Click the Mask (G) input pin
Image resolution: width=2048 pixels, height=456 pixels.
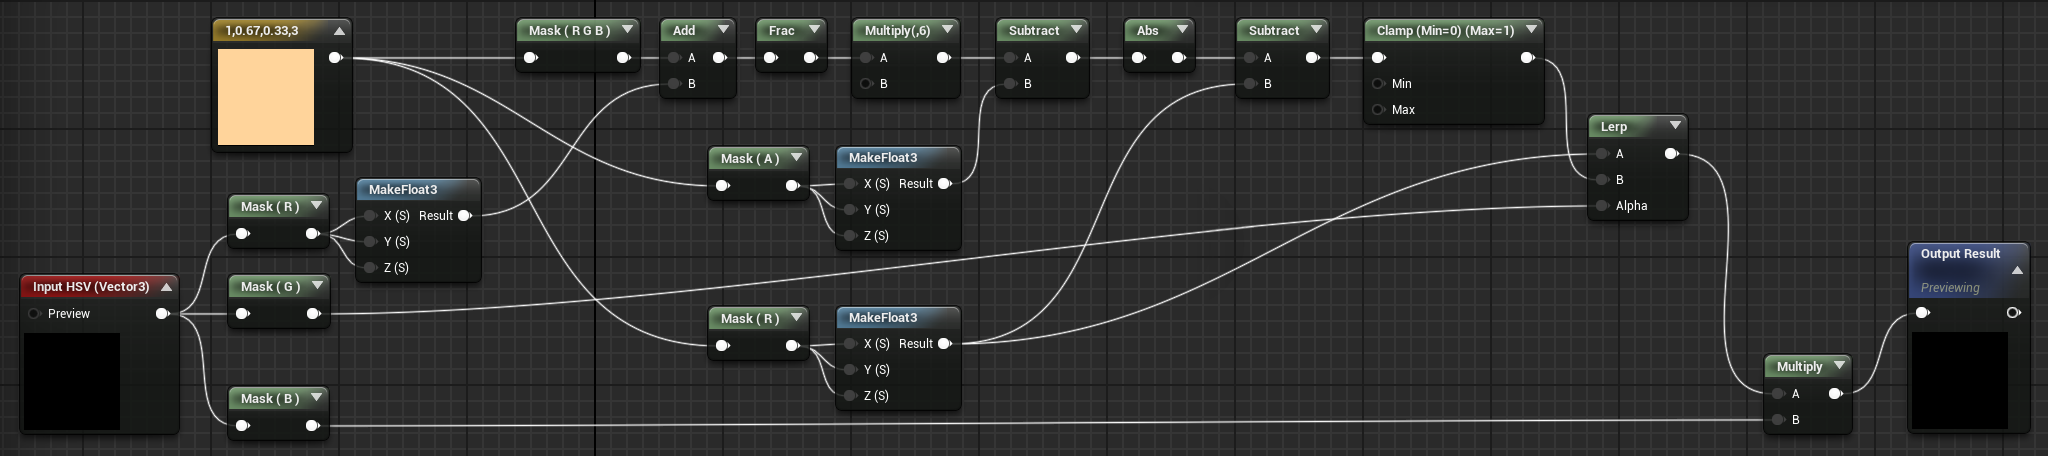[x=243, y=314]
